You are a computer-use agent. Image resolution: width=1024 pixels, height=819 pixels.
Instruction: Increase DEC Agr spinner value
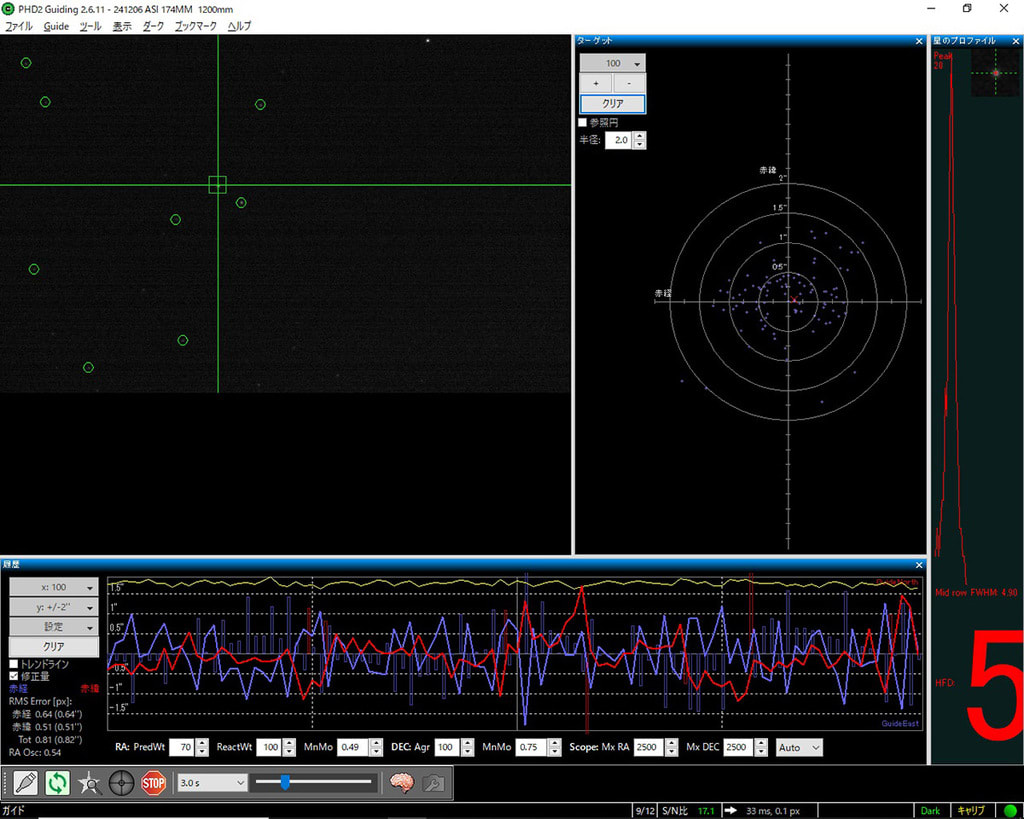pos(467,743)
